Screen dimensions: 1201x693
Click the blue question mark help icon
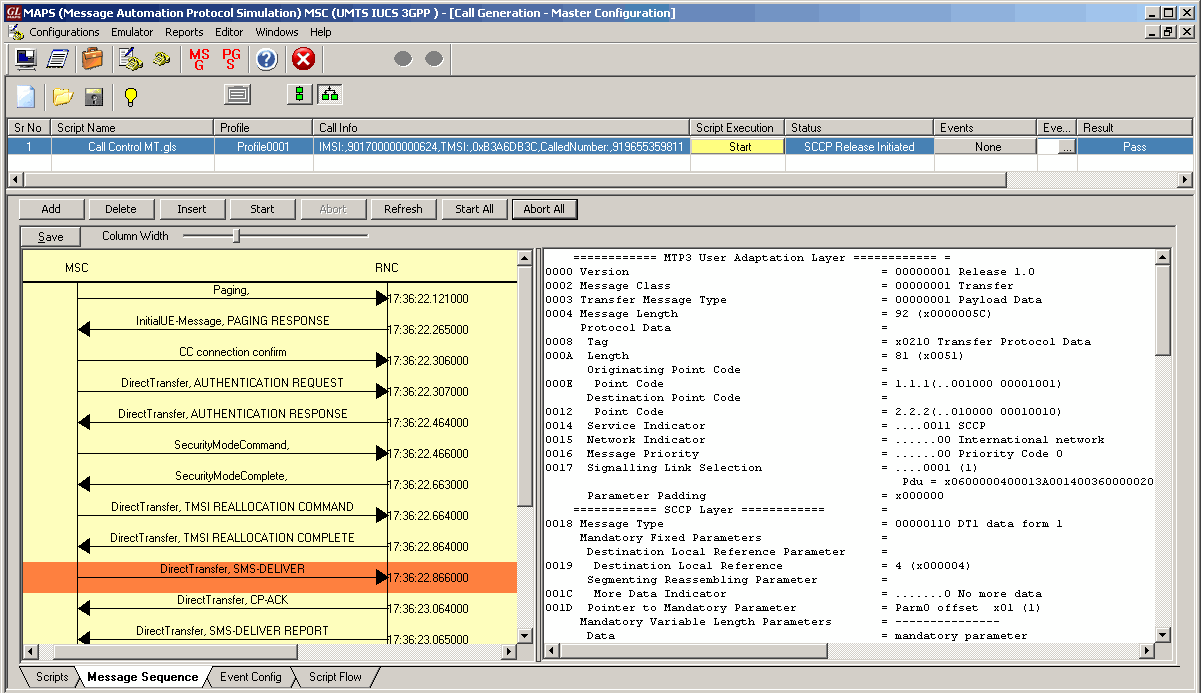(x=266, y=59)
